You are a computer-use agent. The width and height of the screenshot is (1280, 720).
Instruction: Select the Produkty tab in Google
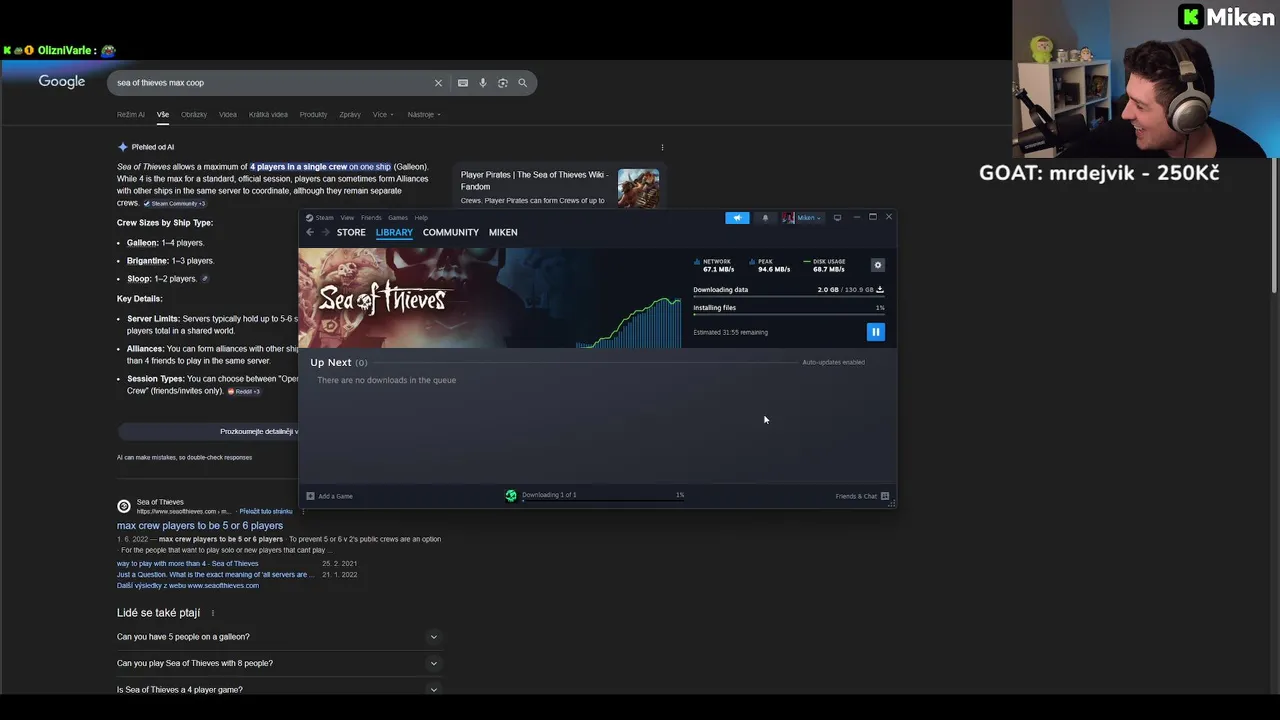coord(313,114)
